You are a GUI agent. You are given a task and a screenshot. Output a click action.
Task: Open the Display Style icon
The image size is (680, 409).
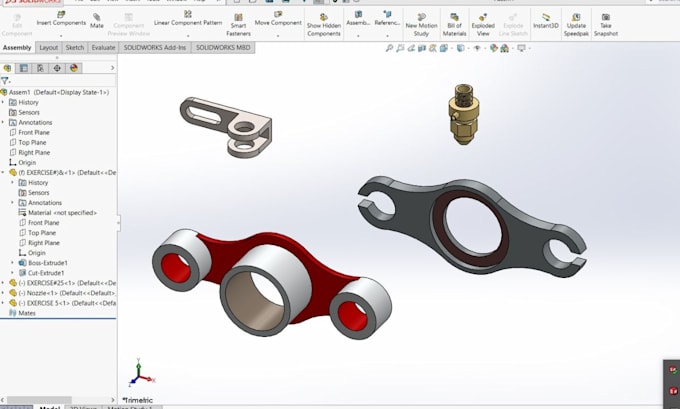click(x=460, y=48)
